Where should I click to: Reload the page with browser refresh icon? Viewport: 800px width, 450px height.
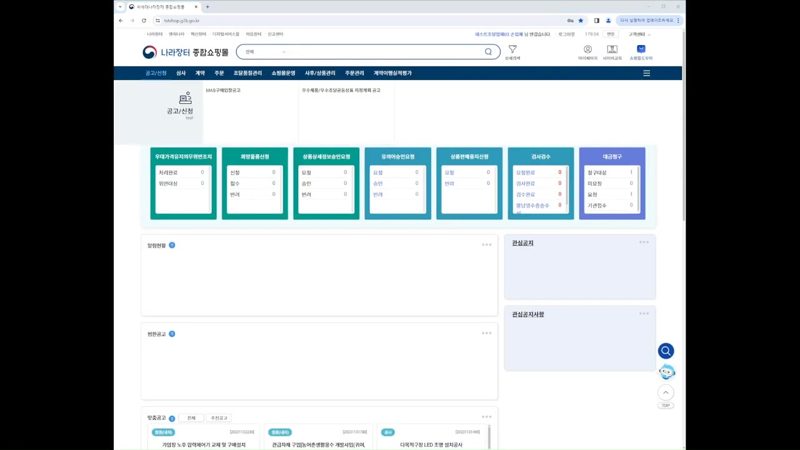144,20
